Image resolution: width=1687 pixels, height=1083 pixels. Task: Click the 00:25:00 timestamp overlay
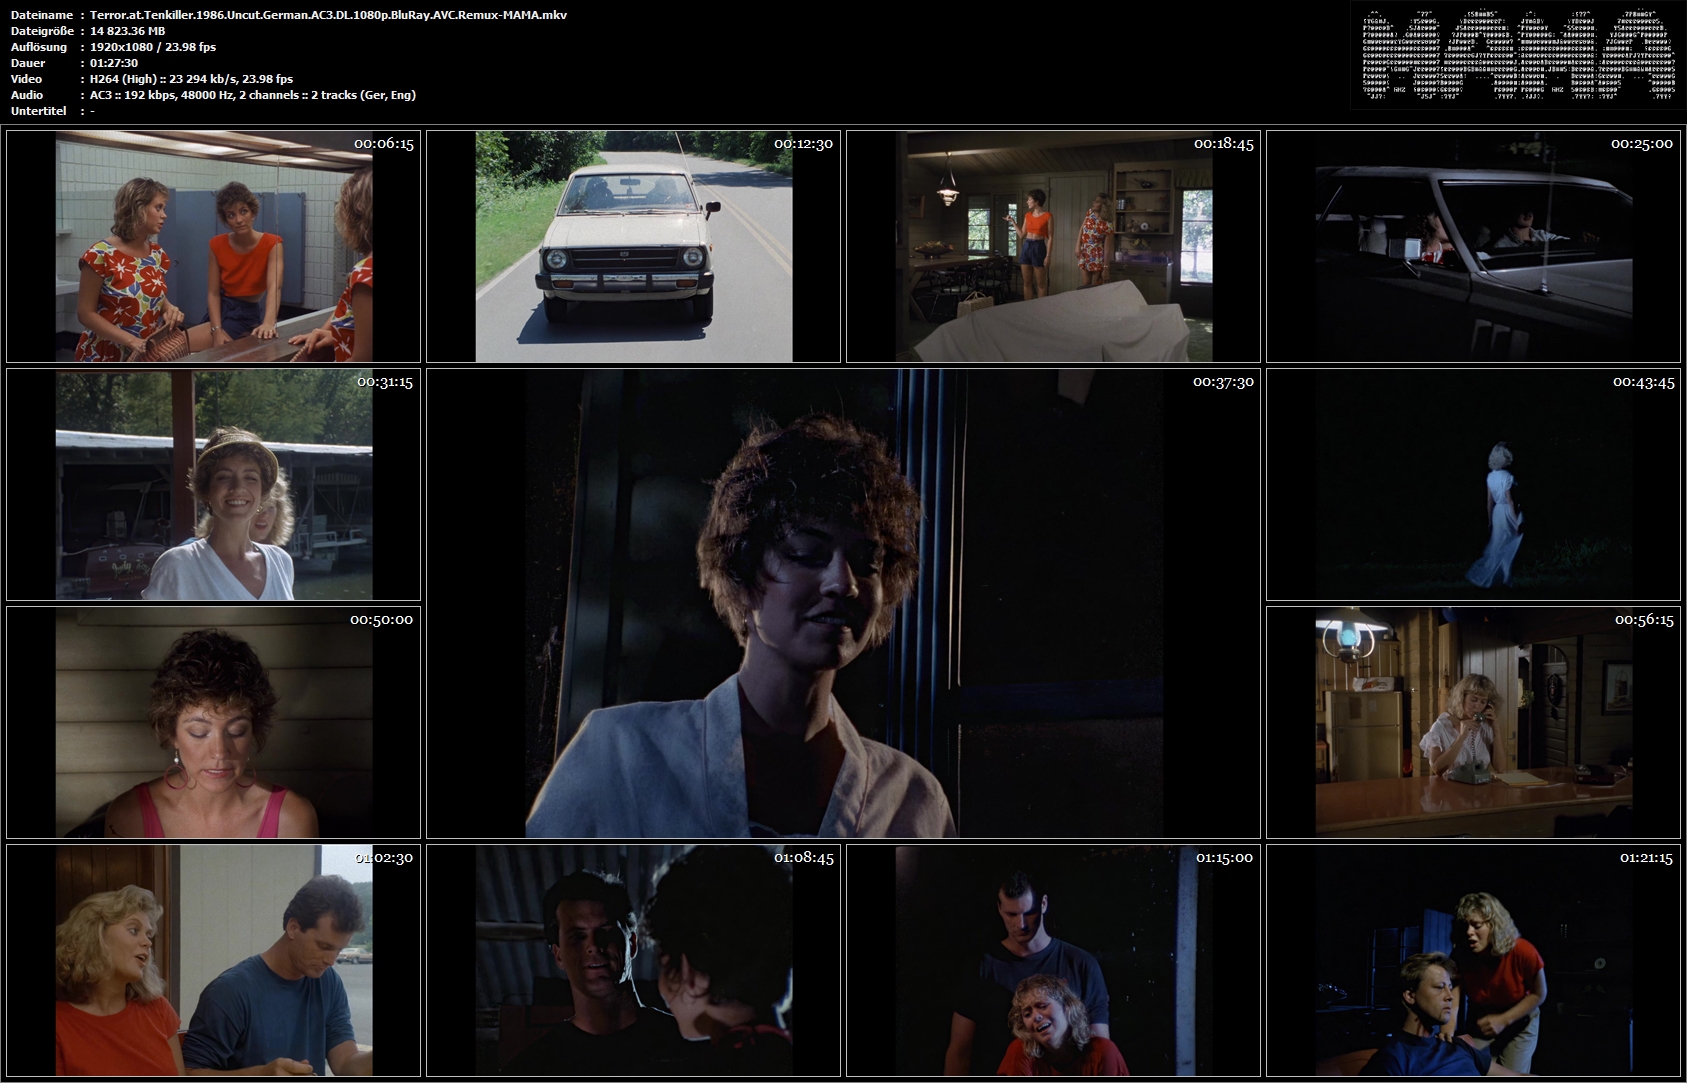point(1642,144)
